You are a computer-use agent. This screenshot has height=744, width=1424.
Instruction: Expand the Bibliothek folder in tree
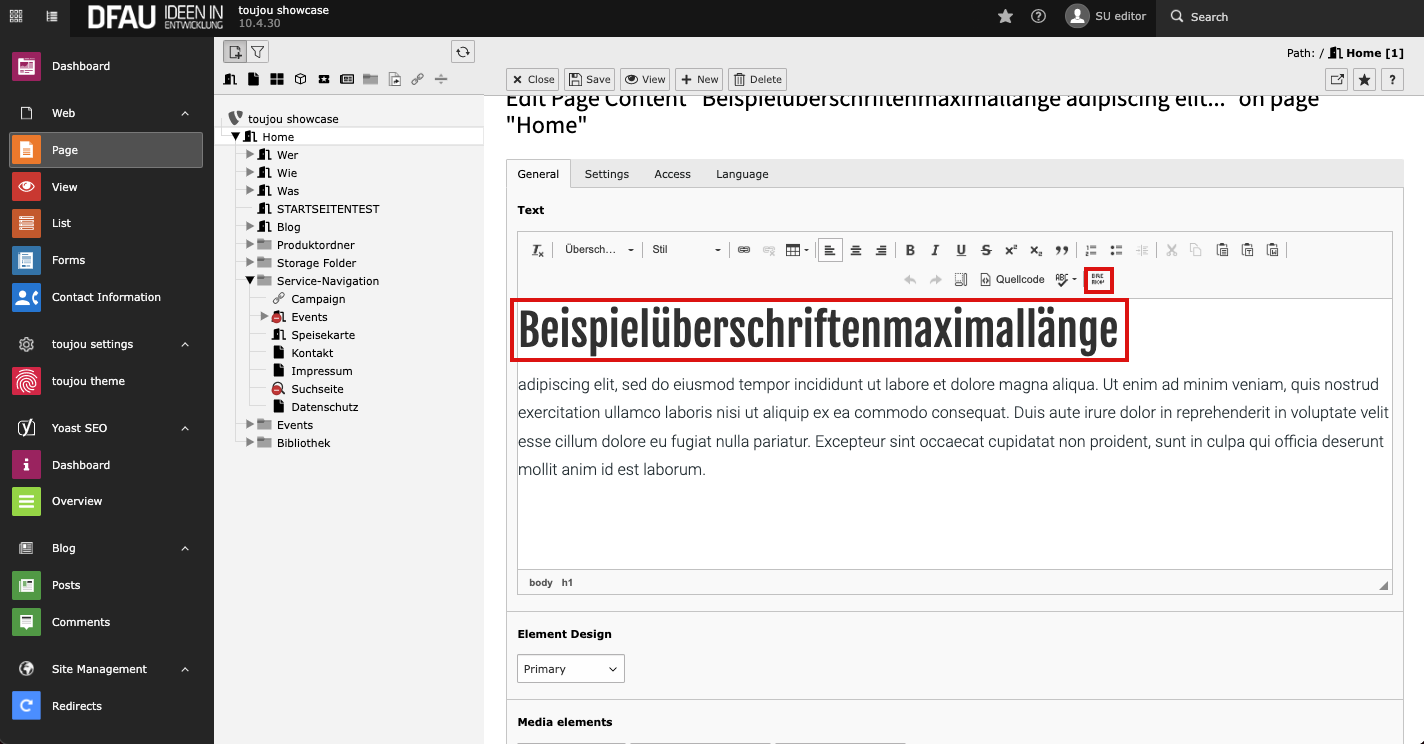[251, 443]
